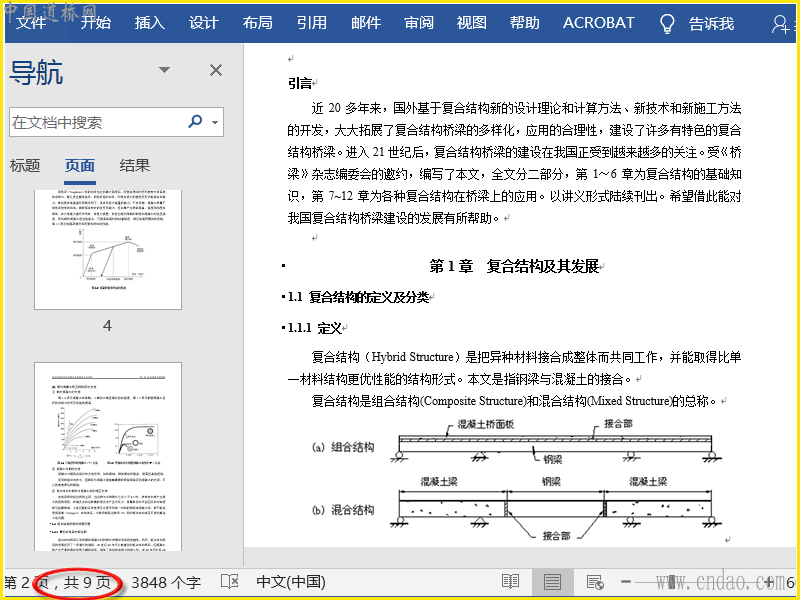
Task: Click the 引言 heading in document
Action: 300,83
